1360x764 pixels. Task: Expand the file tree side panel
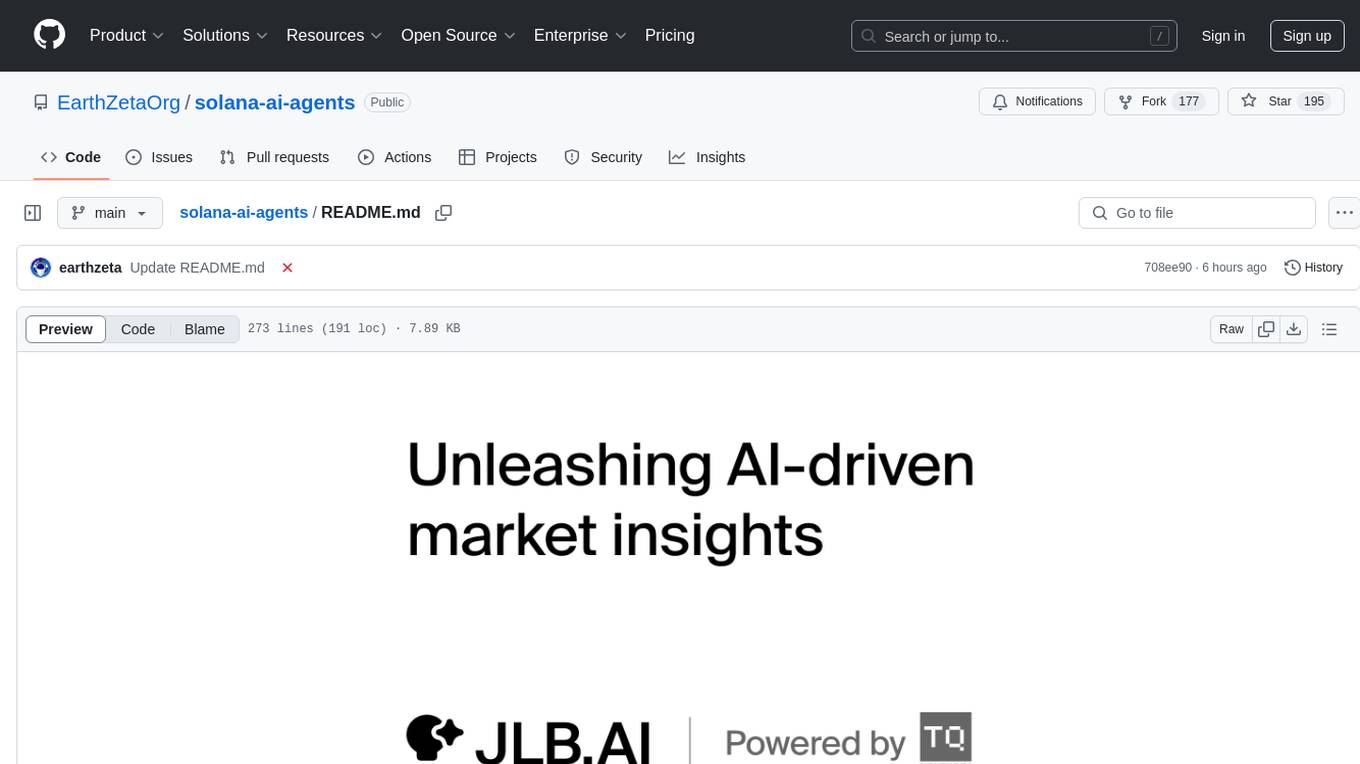click(33, 213)
